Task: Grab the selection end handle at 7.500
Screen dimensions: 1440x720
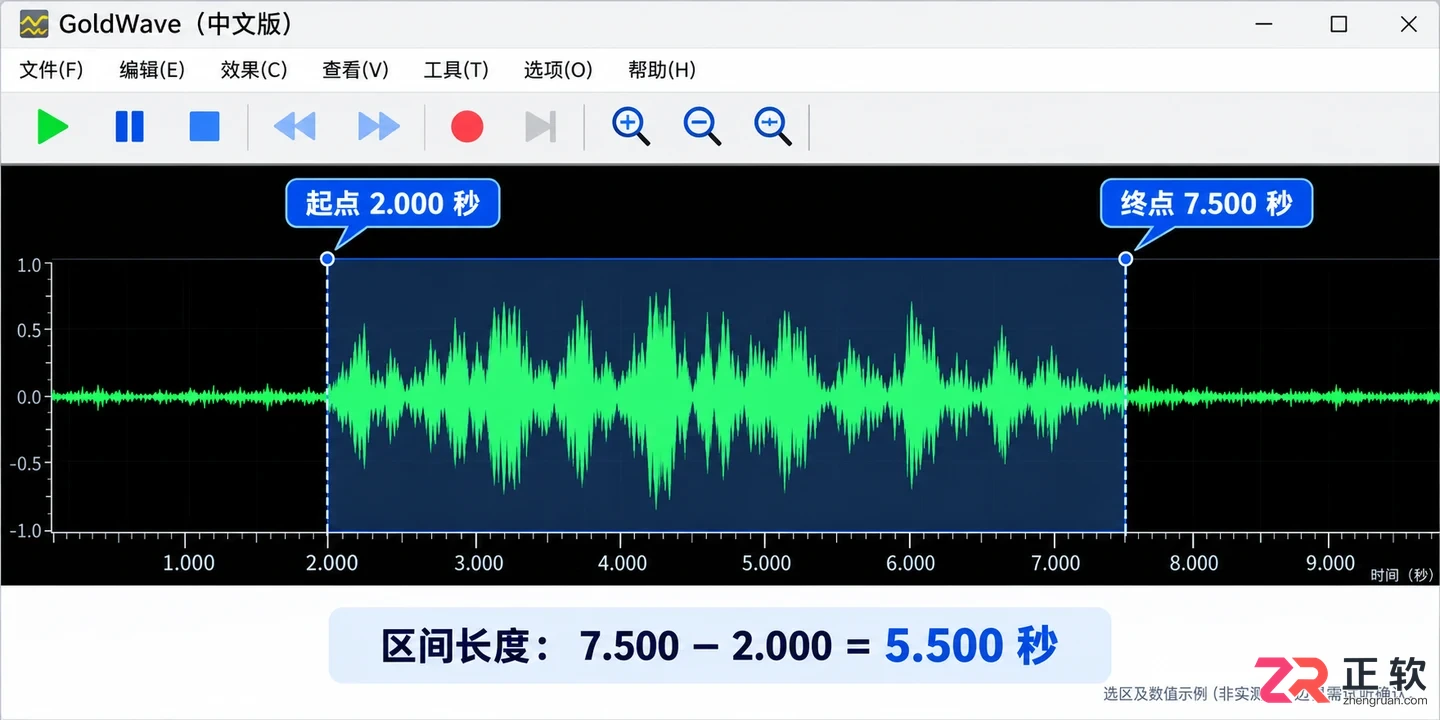Action: [1126, 259]
